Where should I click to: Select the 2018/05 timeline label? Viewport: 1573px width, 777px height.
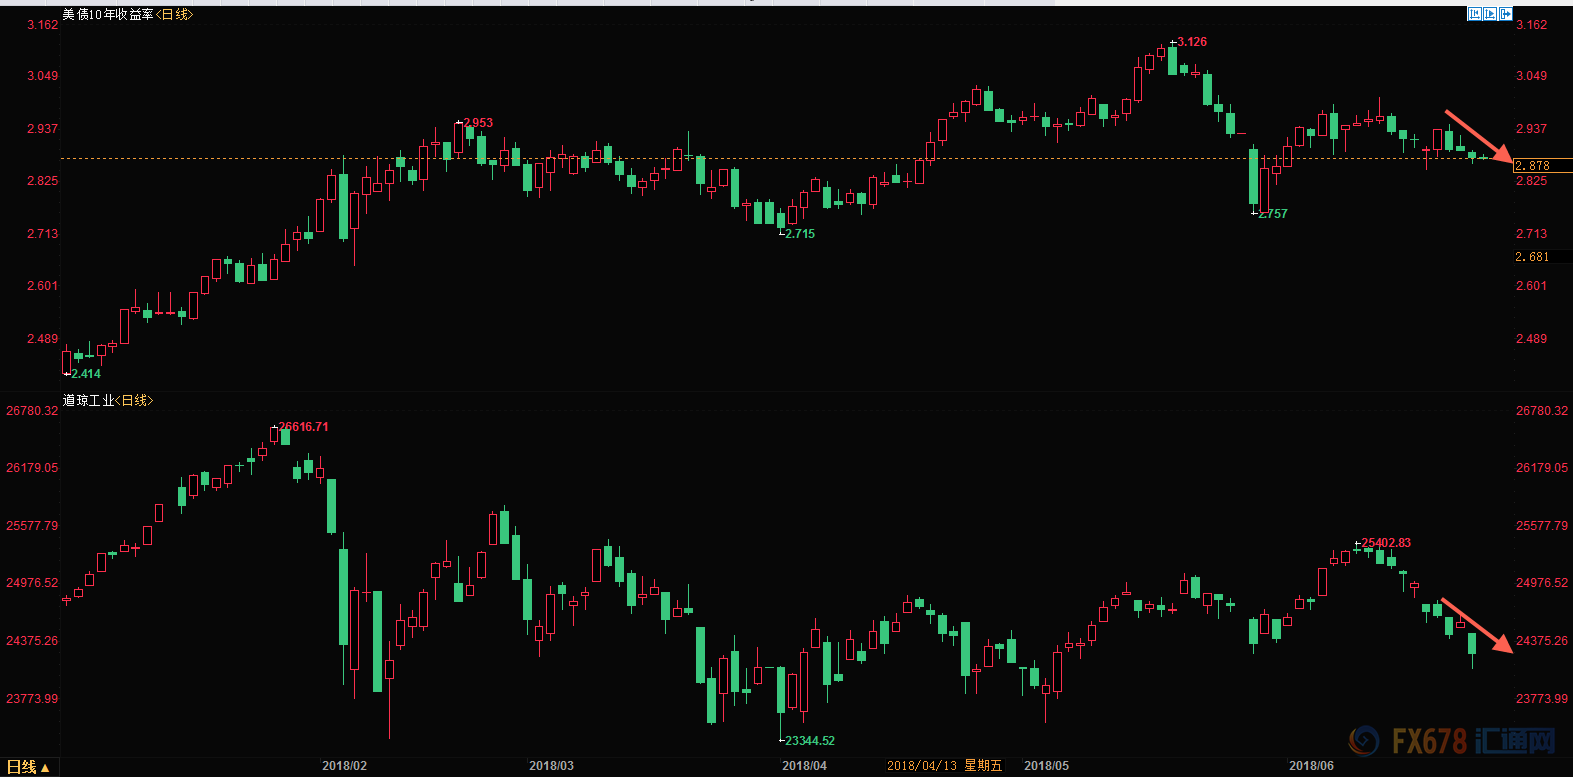coord(1046,766)
